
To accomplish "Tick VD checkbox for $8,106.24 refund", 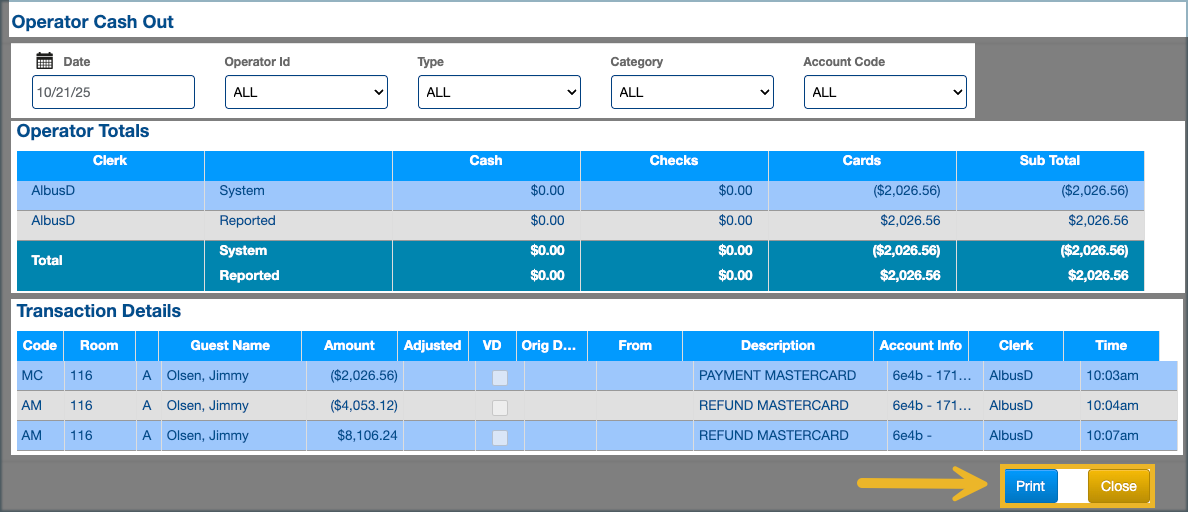I will (x=500, y=437).
